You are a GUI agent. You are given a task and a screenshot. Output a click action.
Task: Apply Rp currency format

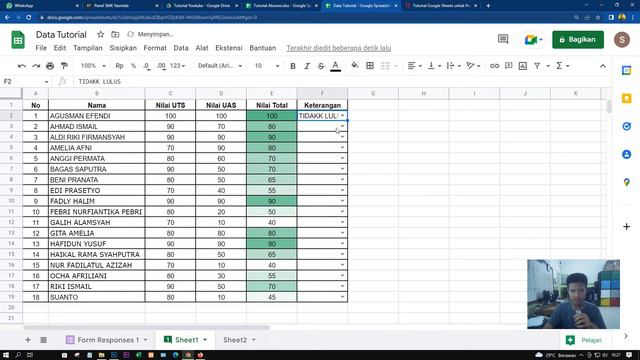pos(119,66)
